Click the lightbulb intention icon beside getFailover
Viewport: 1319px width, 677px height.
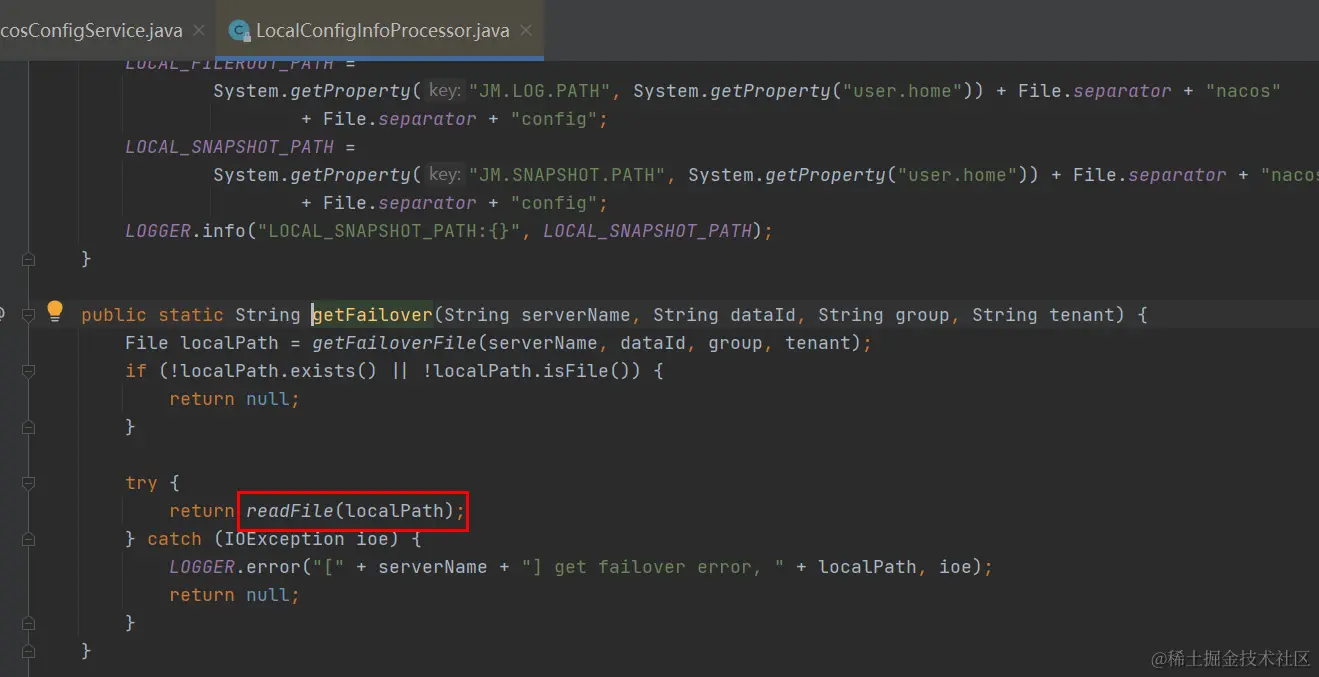pyautogui.click(x=55, y=311)
